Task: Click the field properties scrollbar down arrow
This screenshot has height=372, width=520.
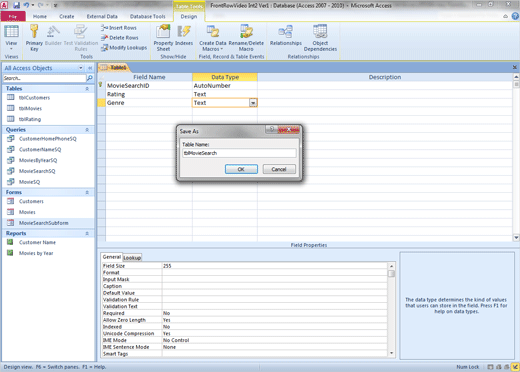Action: pos(392,353)
